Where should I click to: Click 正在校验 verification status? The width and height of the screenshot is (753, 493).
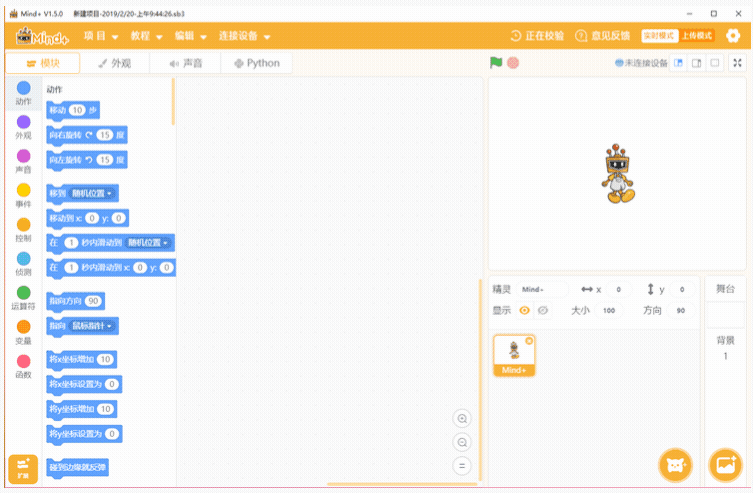(537, 36)
